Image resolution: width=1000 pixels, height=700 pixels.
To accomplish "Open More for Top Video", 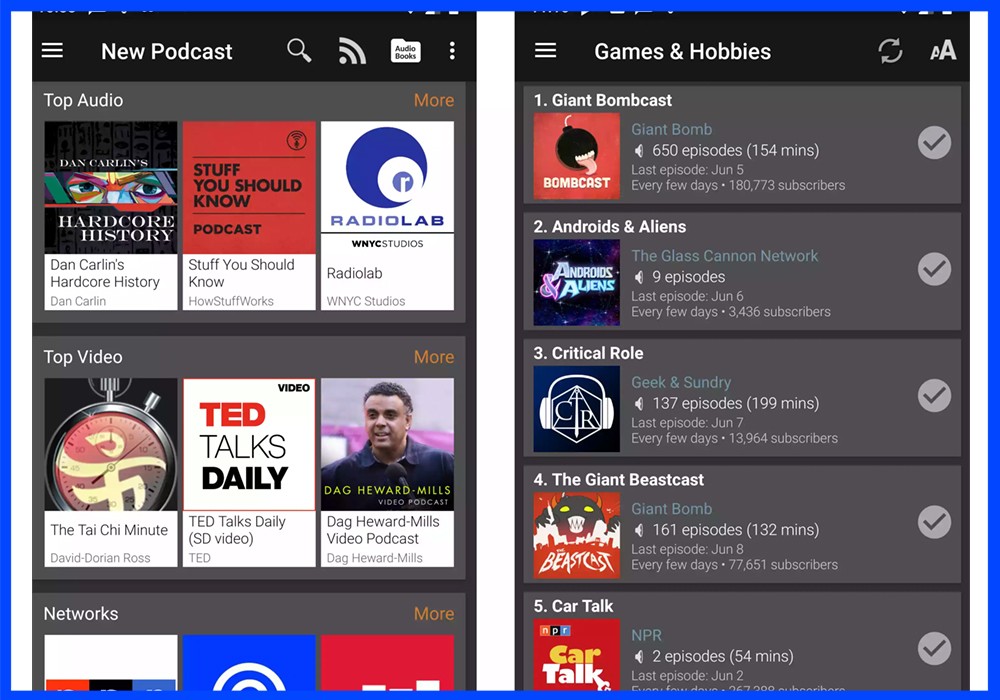I will (x=434, y=357).
